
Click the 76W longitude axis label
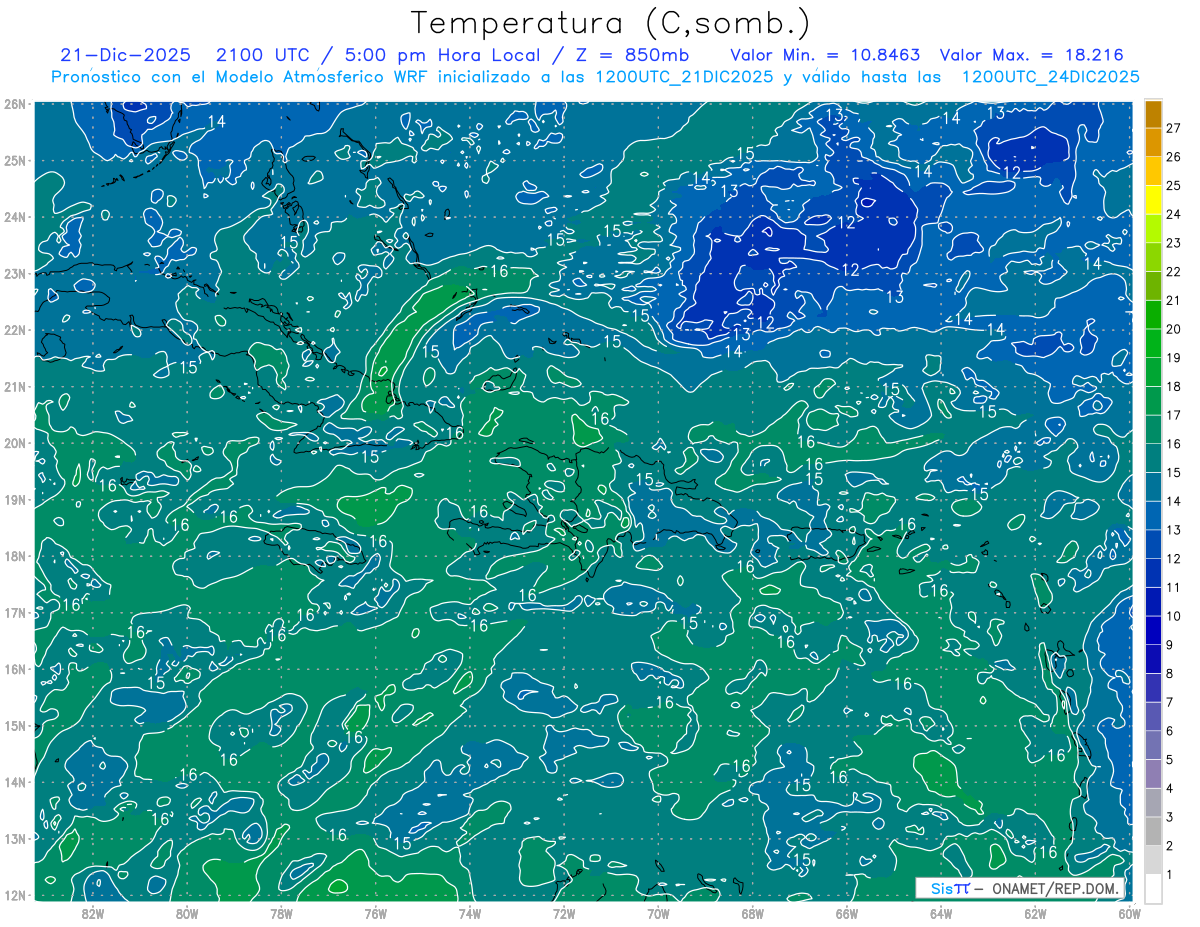(x=375, y=912)
